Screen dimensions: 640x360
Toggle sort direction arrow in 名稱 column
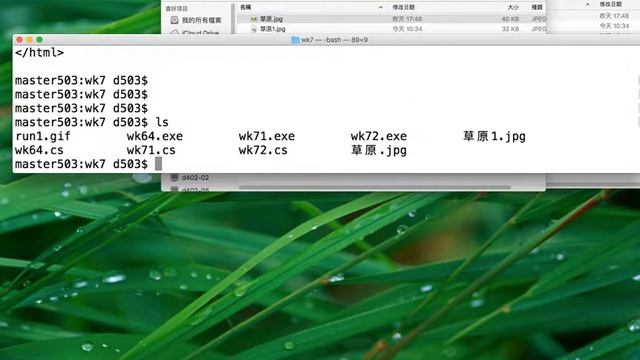[380, 7]
